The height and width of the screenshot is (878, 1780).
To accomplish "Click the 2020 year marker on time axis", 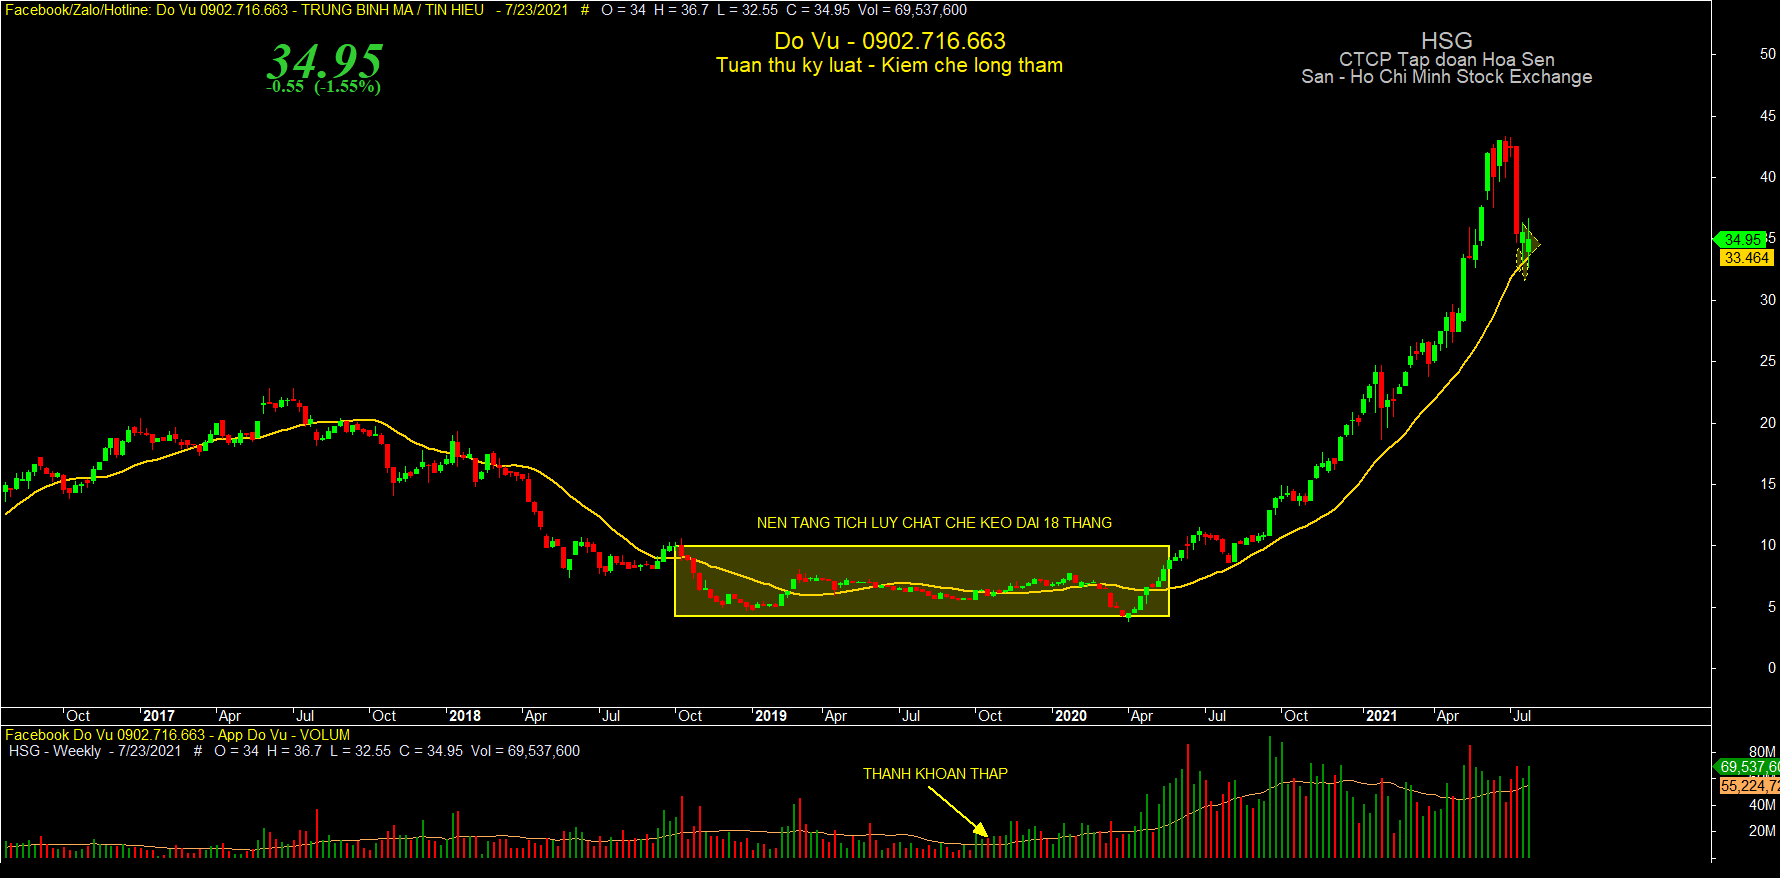I will [1070, 716].
